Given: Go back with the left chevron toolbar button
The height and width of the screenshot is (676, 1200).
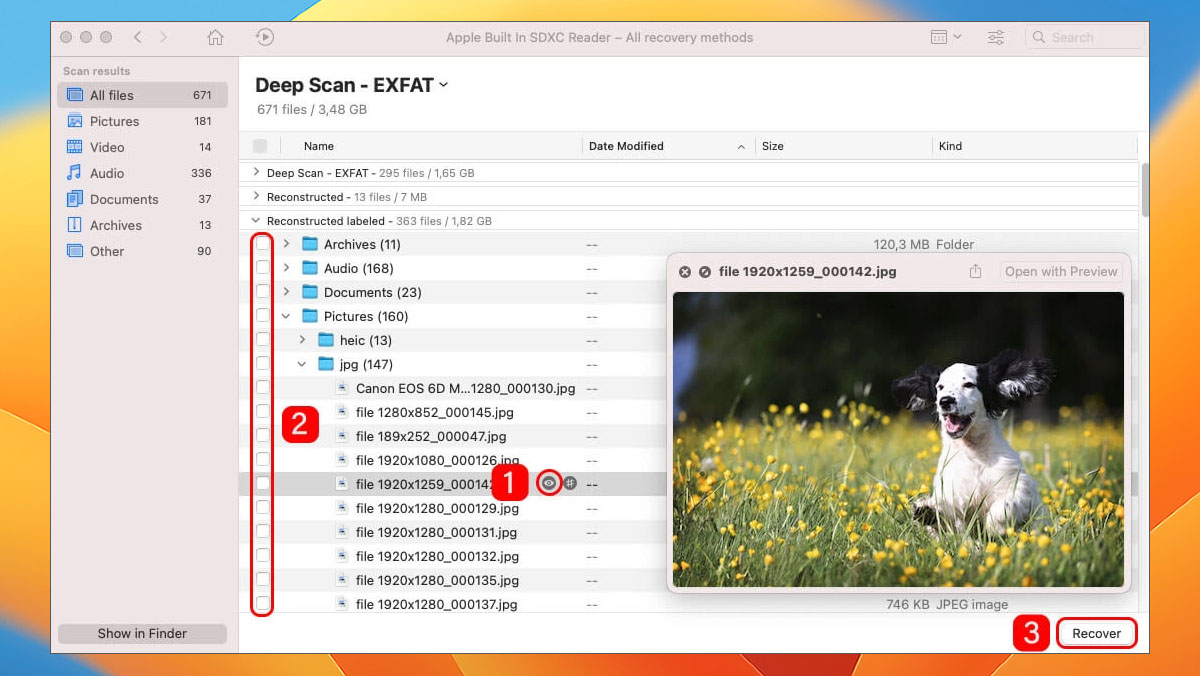Looking at the screenshot, I should [x=137, y=37].
